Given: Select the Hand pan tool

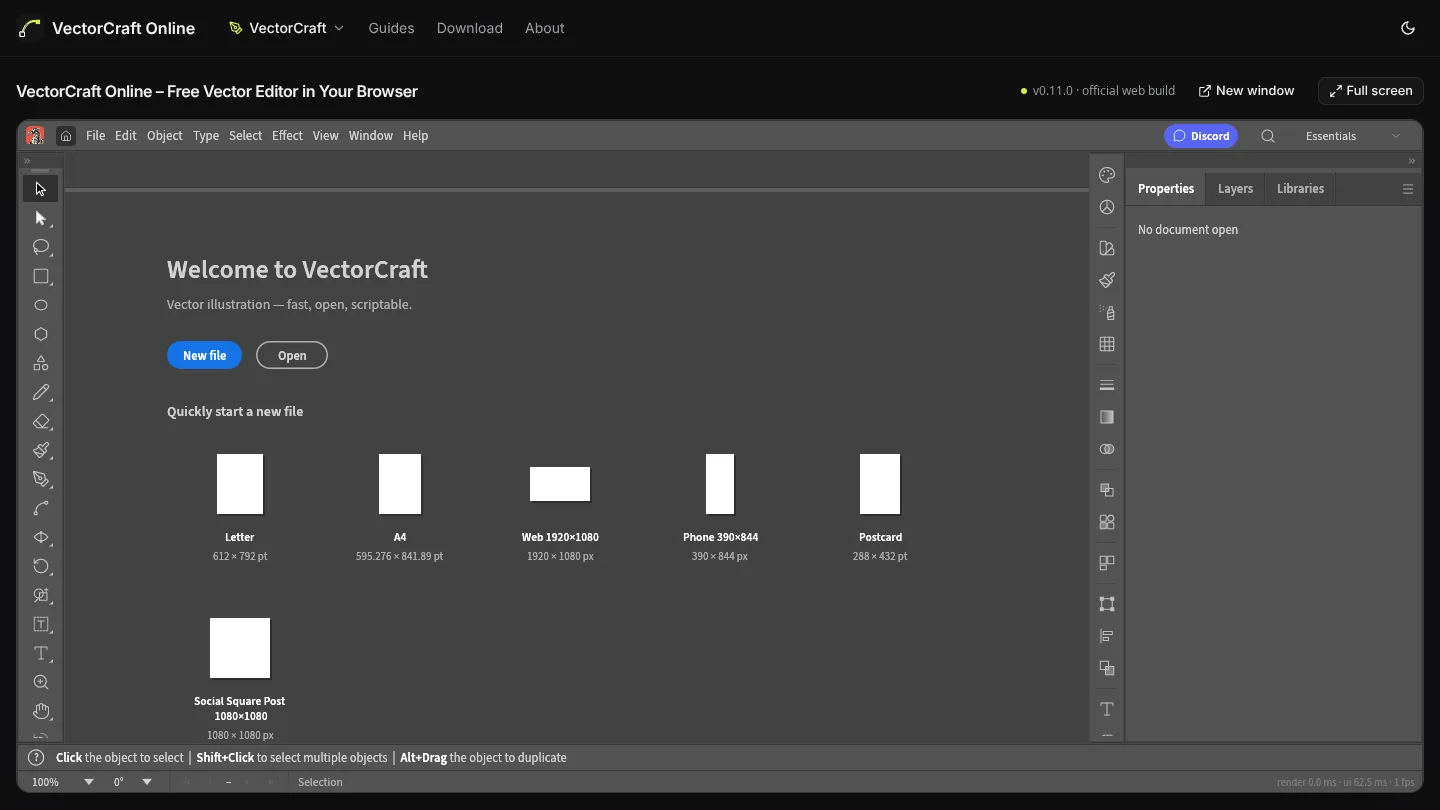Looking at the screenshot, I should 41,711.
